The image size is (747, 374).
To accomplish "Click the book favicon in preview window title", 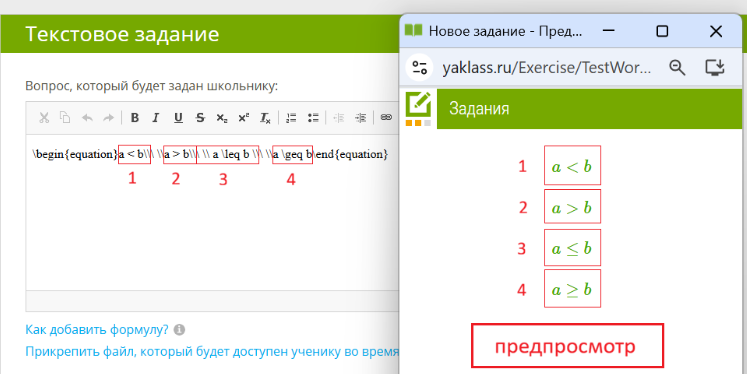I will point(414,31).
